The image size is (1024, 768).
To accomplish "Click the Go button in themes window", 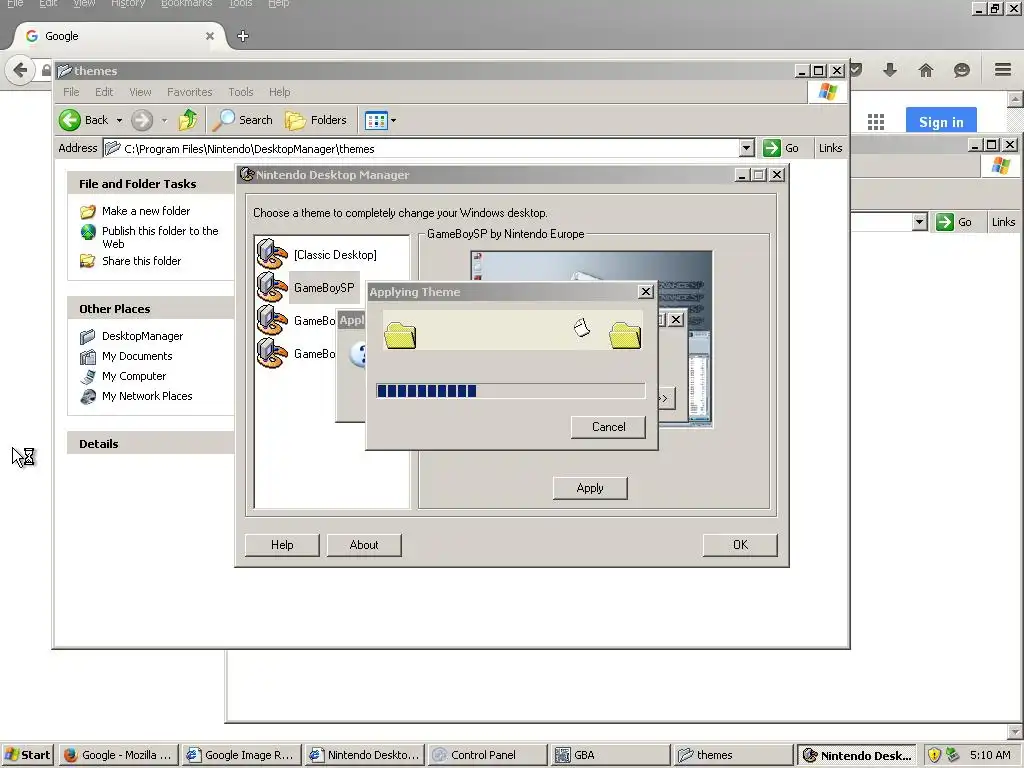I will (781, 148).
